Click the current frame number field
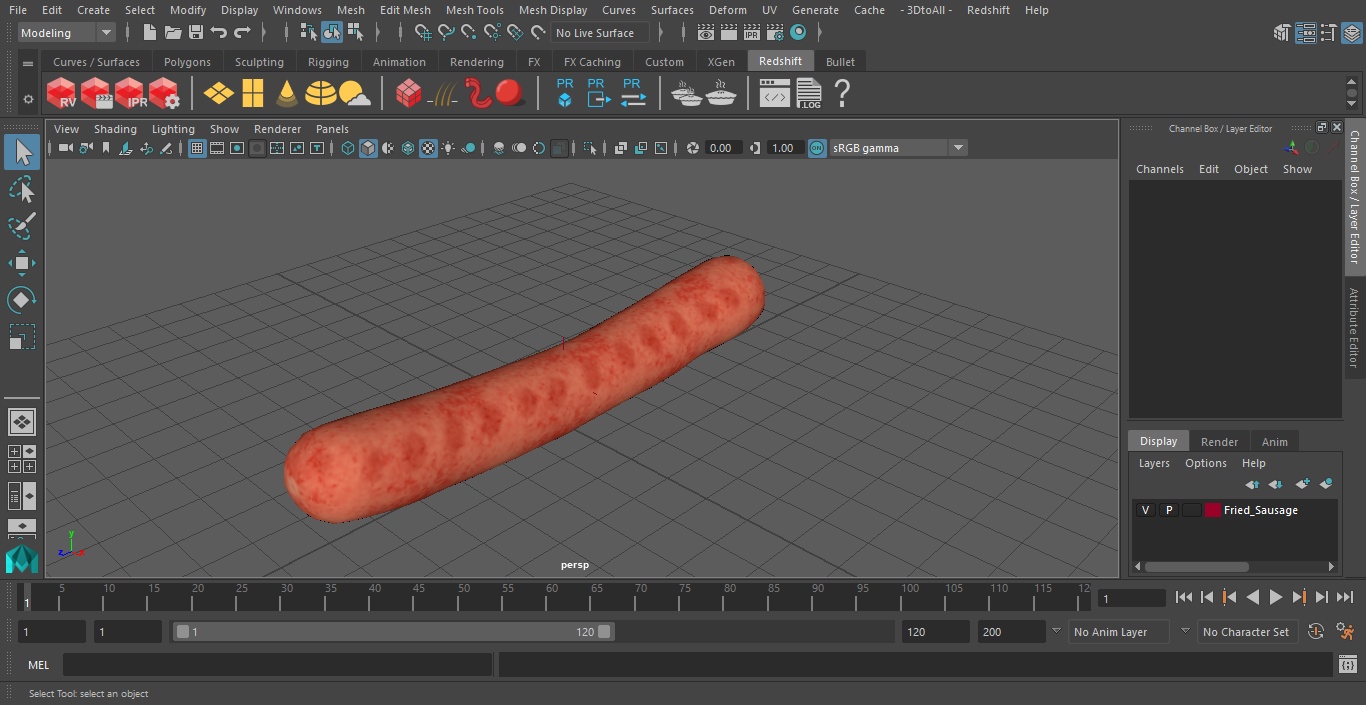The height and width of the screenshot is (705, 1366). click(x=1132, y=598)
